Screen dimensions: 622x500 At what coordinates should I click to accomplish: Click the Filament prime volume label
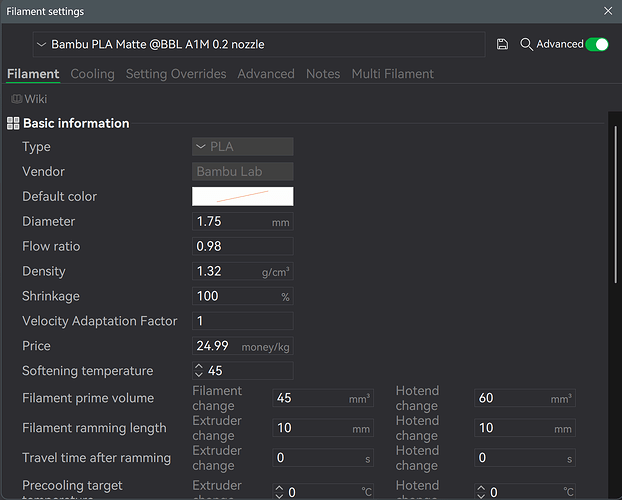tap(88, 398)
